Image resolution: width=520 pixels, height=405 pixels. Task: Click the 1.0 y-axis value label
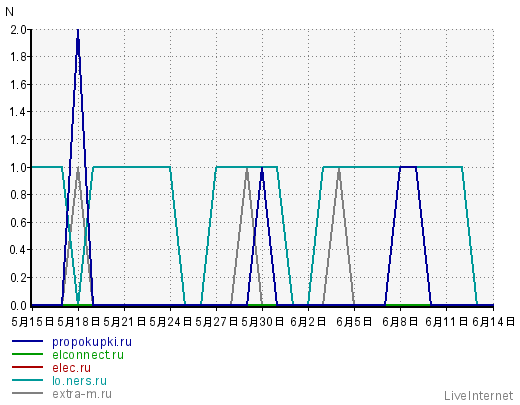point(18,167)
